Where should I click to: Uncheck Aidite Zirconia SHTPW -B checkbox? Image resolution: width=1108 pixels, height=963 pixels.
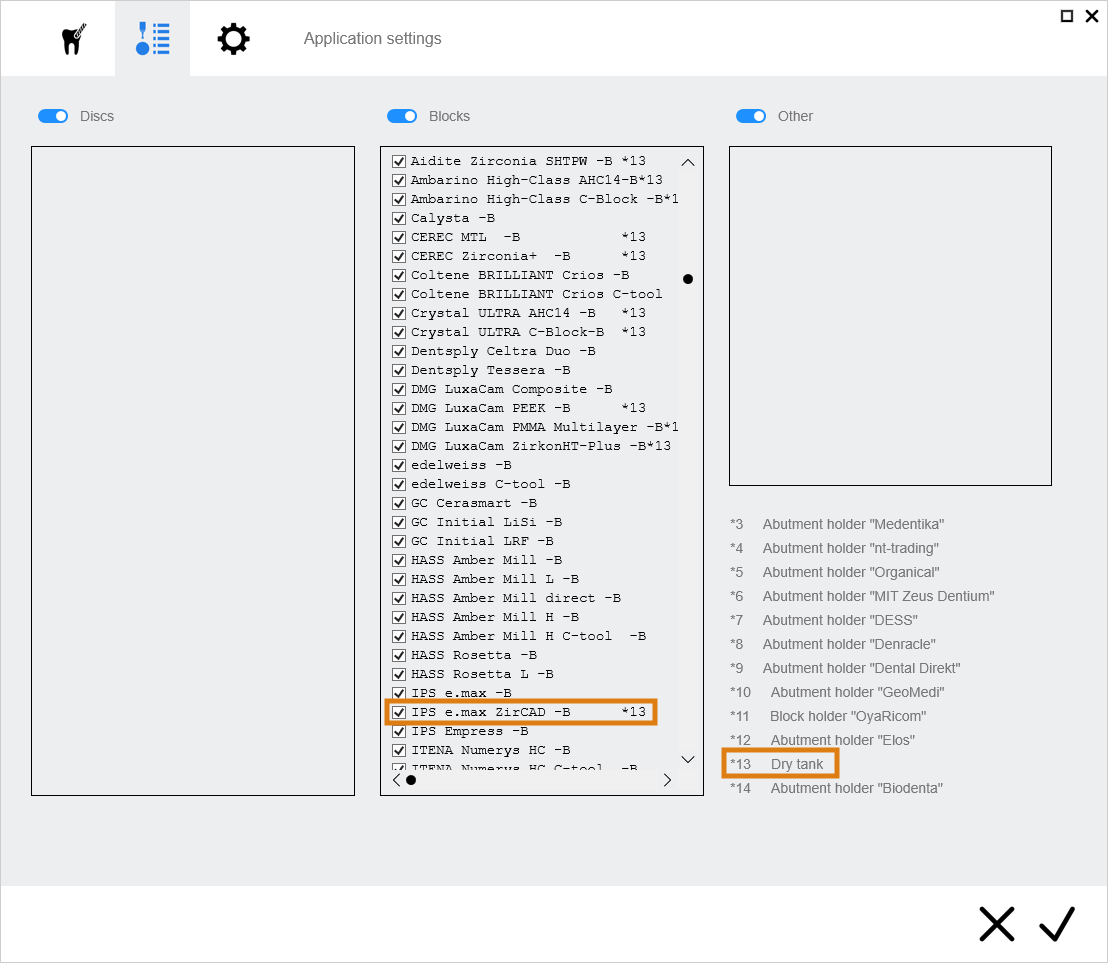pyautogui.click(x=399, y=161)
